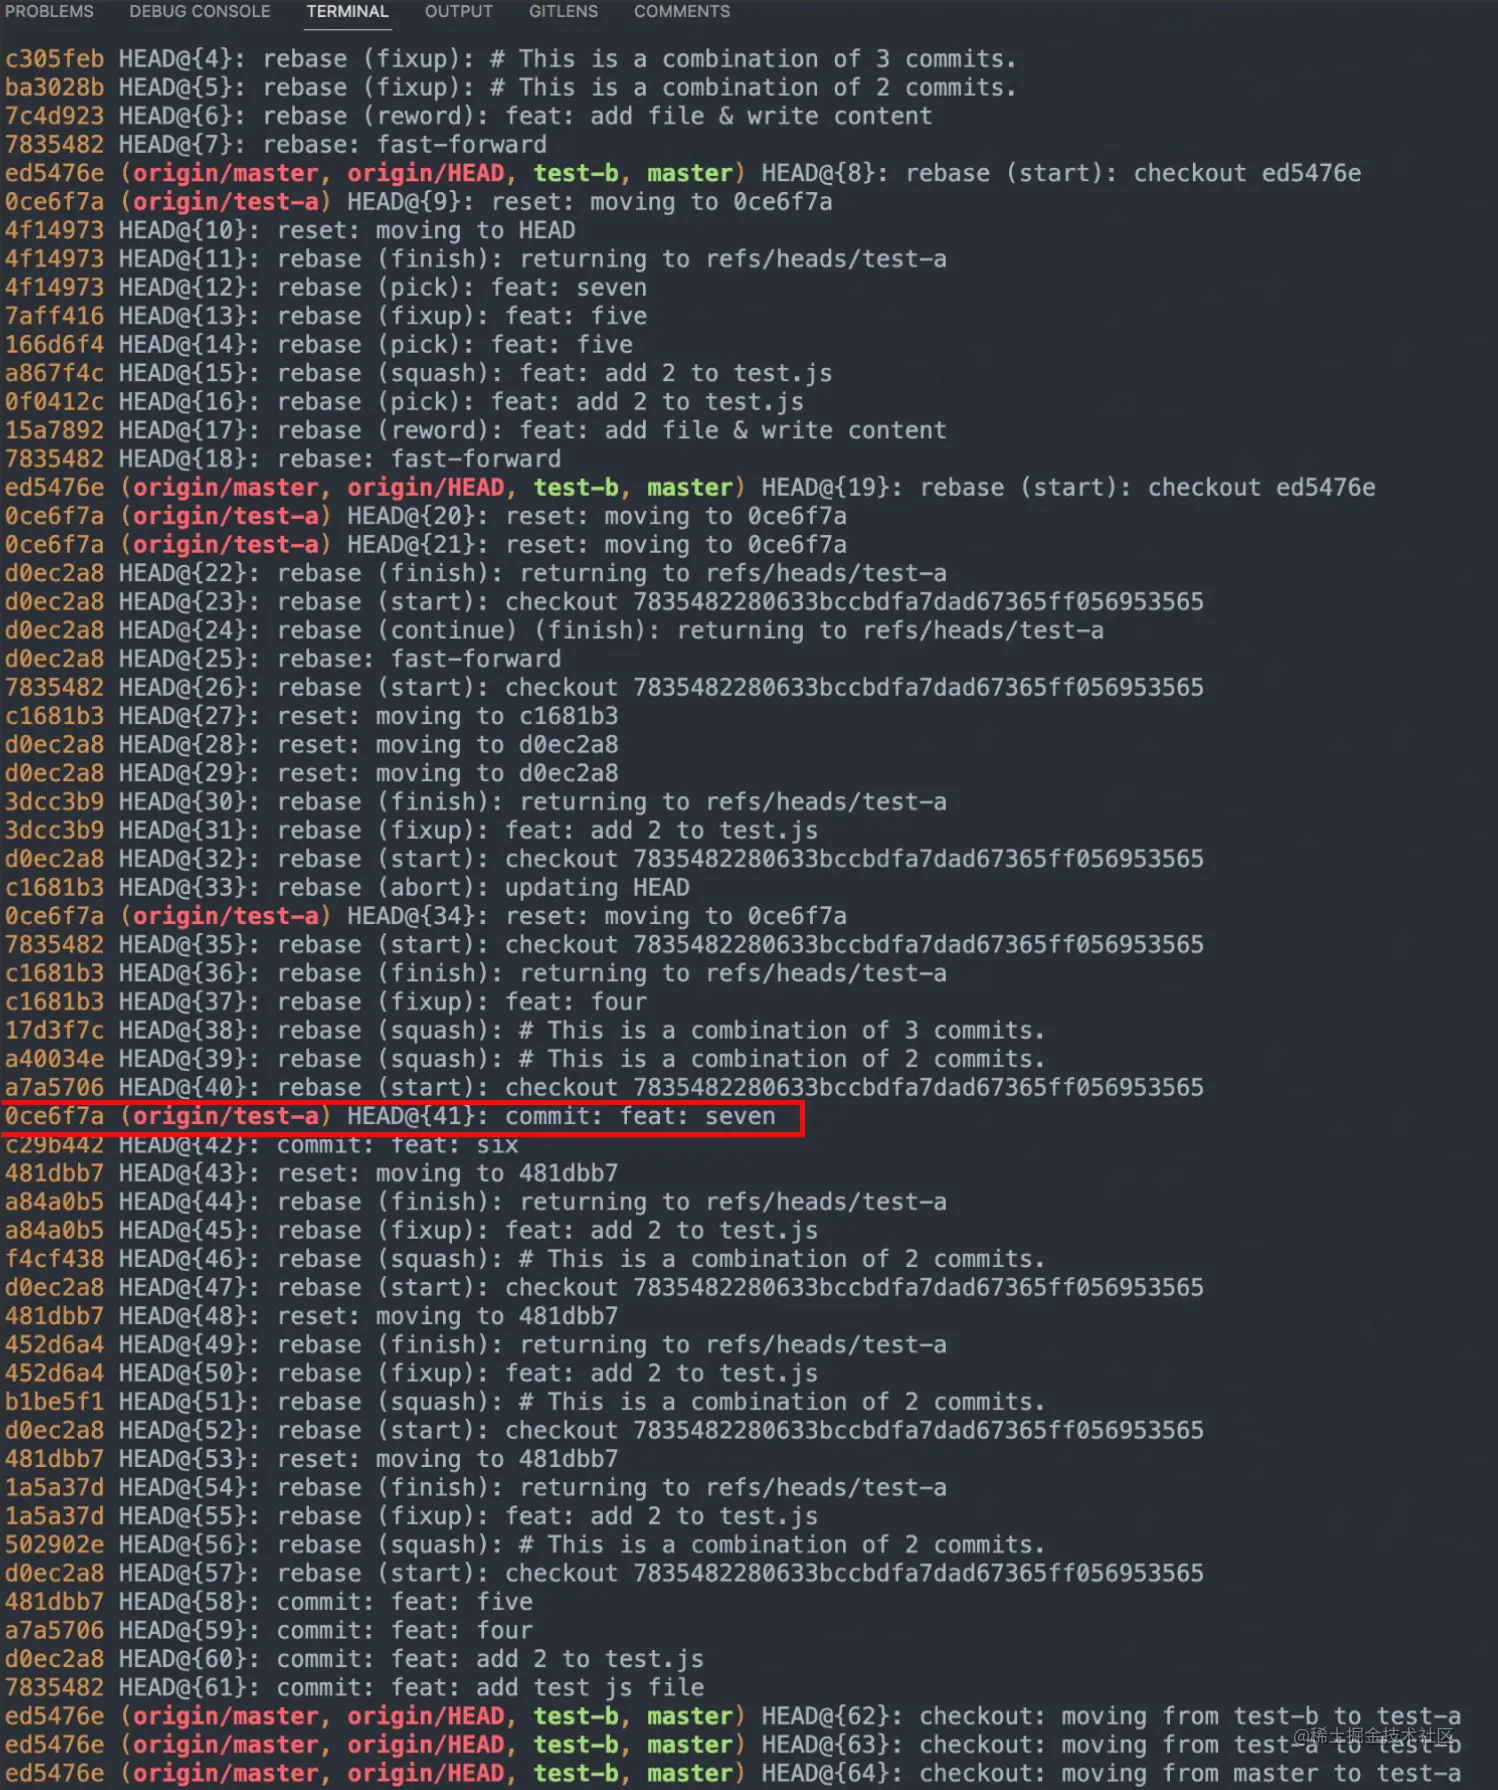
Task: Click the HEAD@{26} checkout line
Action: click(x=604, y=688)
